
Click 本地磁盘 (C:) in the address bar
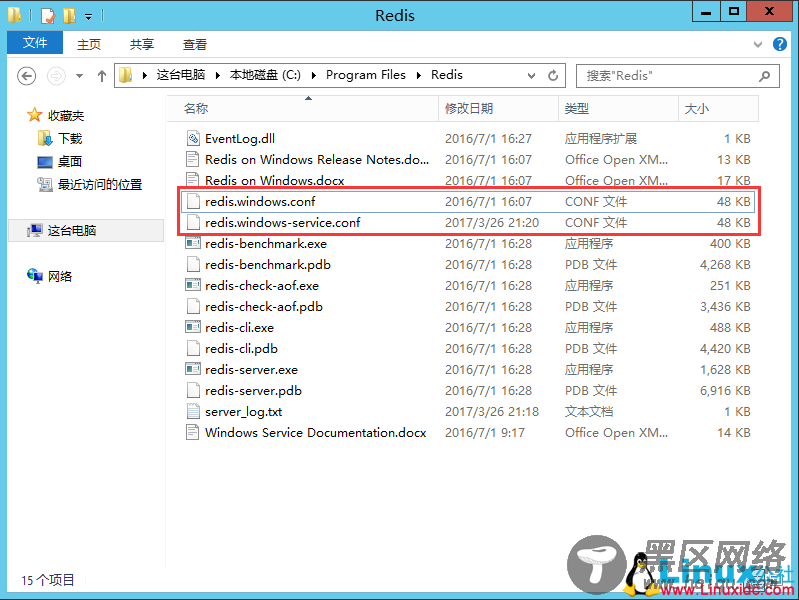click(x=265, y=75)
